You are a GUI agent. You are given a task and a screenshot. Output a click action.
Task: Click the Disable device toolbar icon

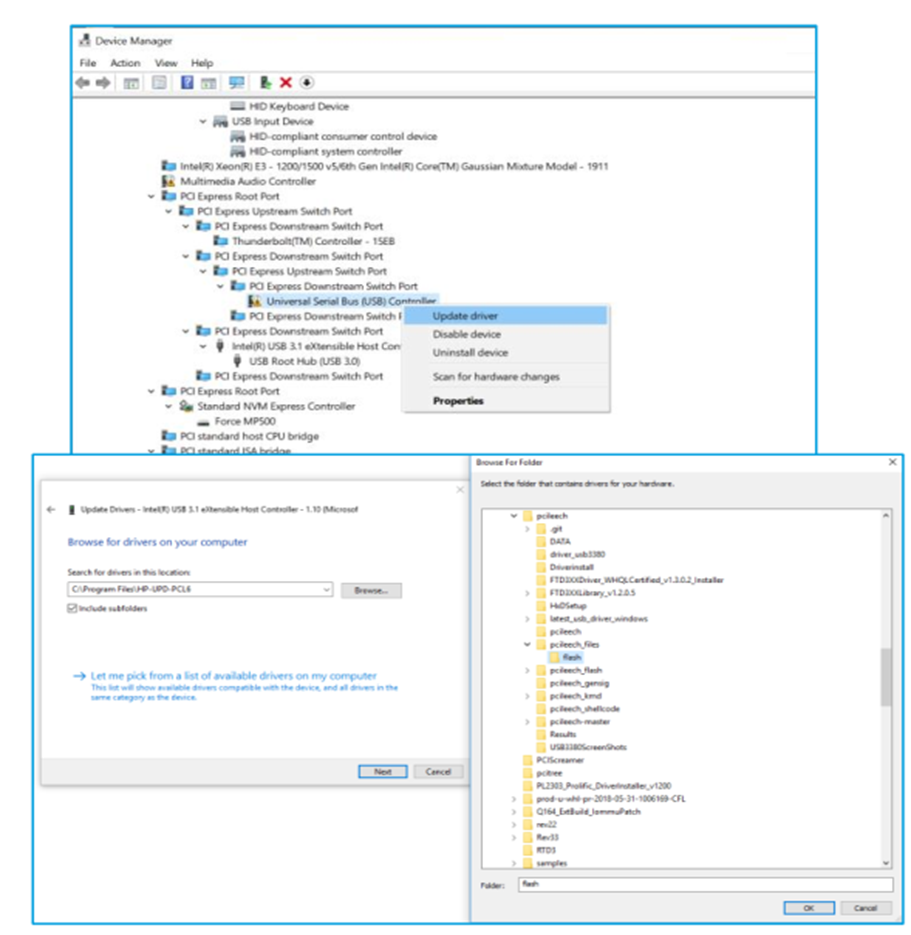click(305, 82)
